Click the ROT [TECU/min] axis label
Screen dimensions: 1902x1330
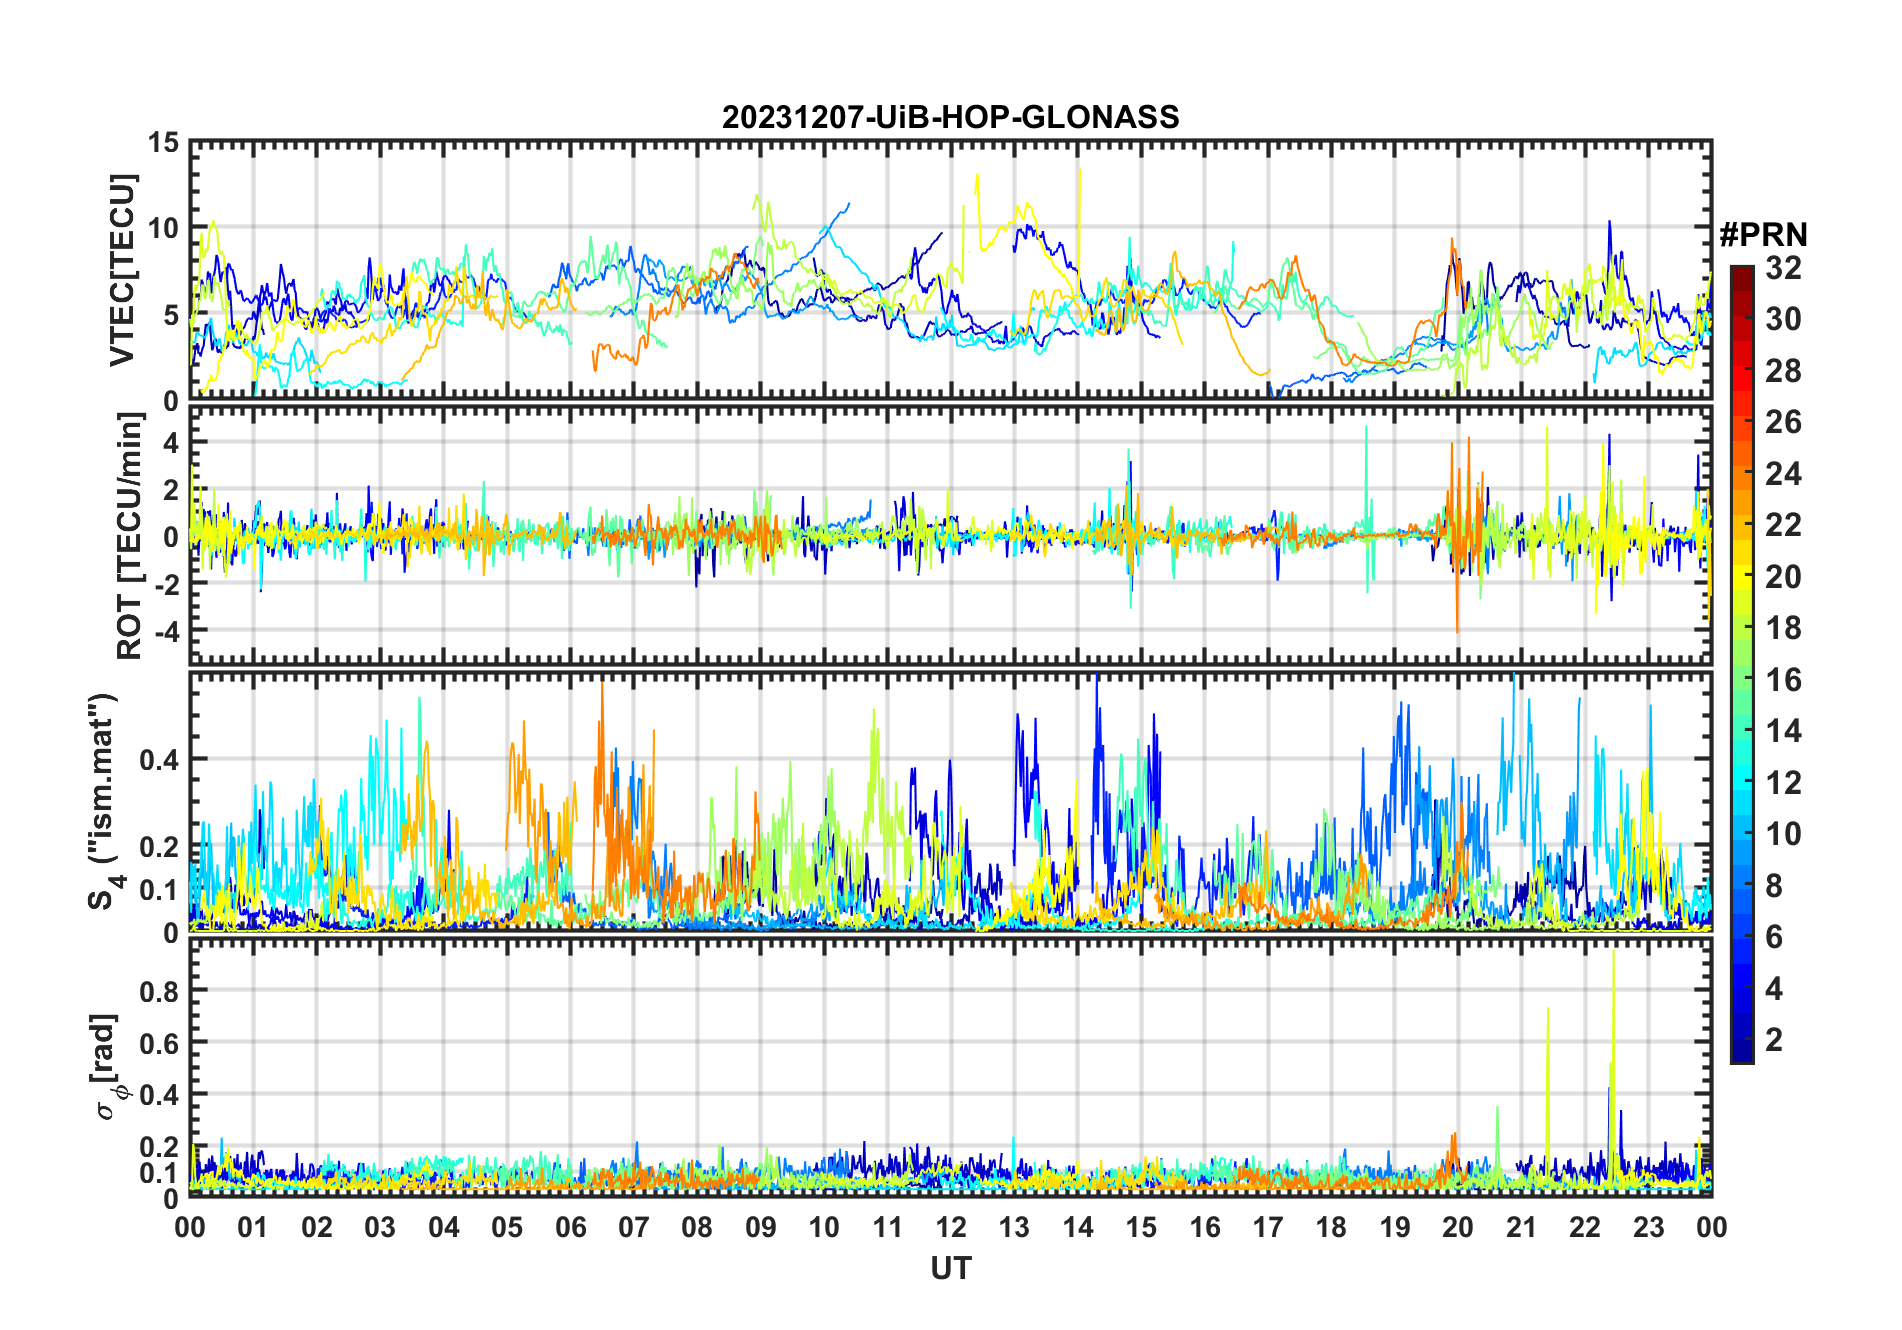tap(130, 535)
